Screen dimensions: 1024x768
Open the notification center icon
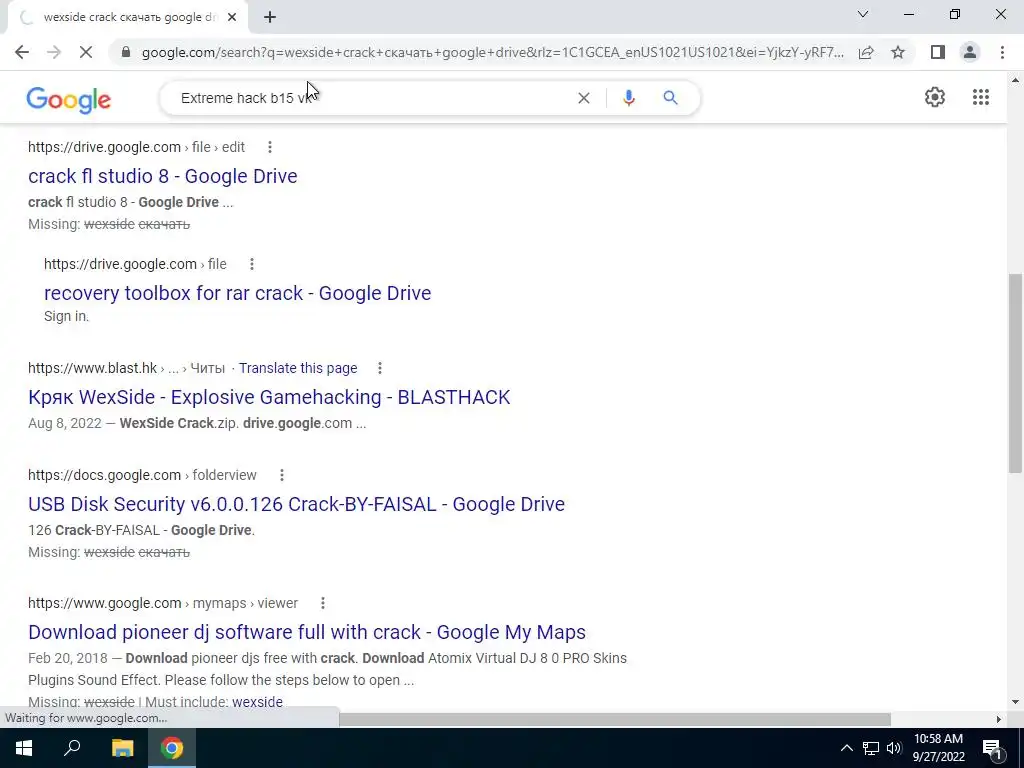point(991,748)
